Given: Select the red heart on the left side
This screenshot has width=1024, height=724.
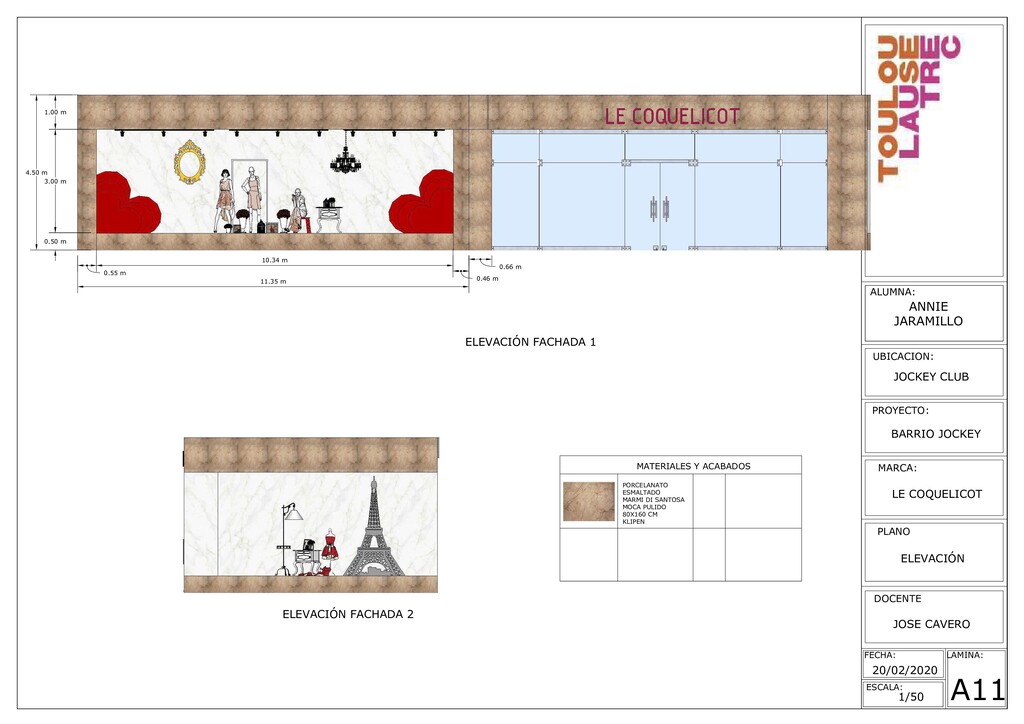Looking at the screenshot, I should [128, 202].
